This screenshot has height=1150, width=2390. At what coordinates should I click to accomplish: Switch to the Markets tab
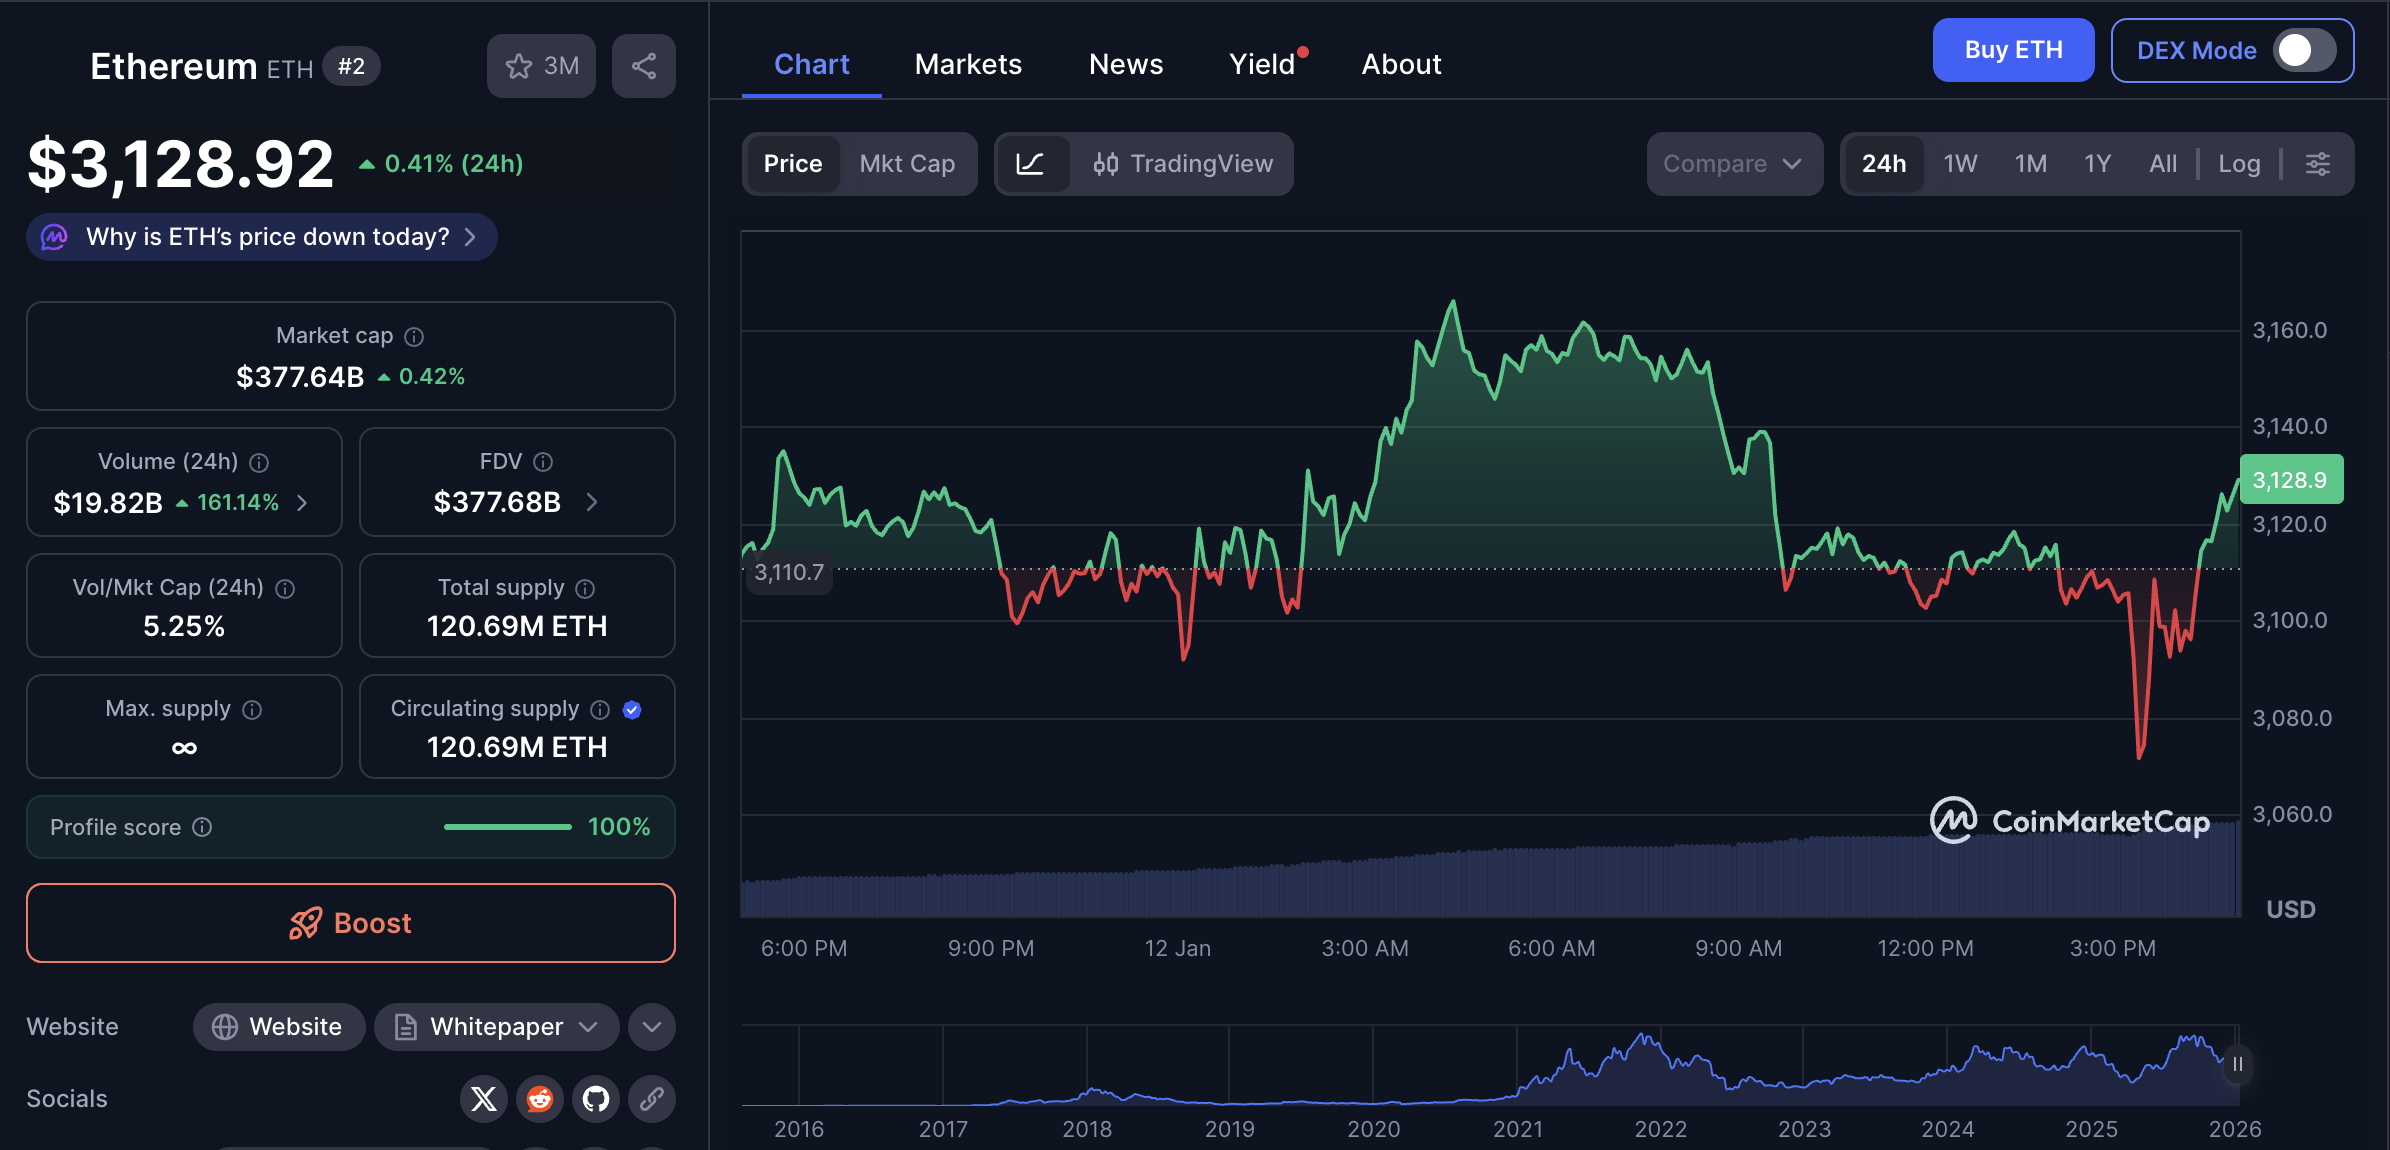[967, 63]
